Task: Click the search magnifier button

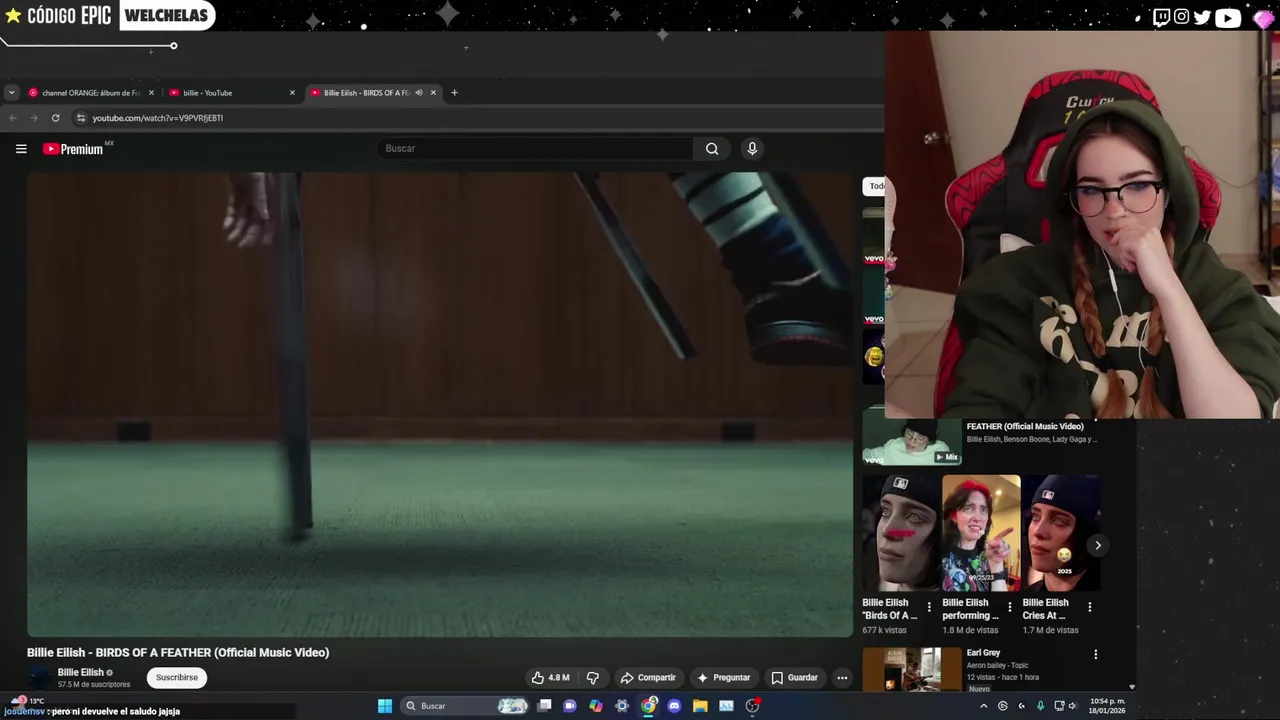Action: [x=712, y=149]
